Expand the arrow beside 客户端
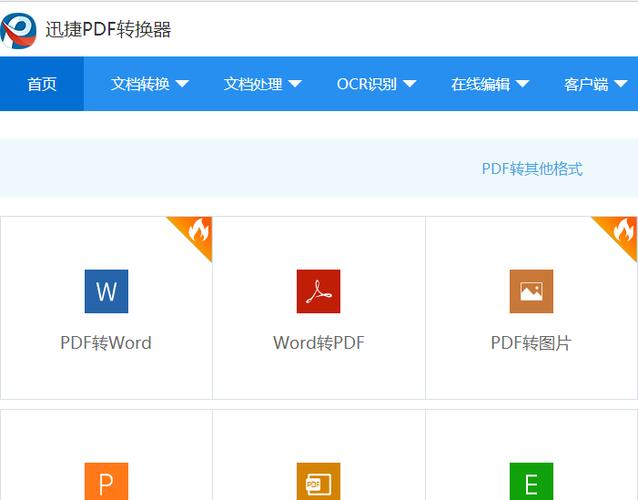 [x=621, y=84]
